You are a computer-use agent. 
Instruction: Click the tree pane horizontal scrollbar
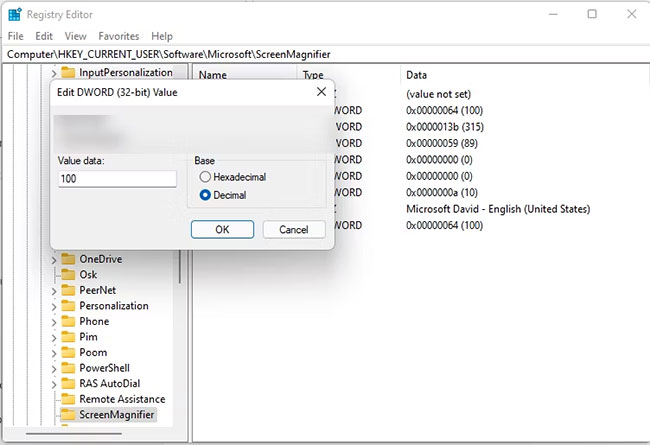[x=74, y=434]
